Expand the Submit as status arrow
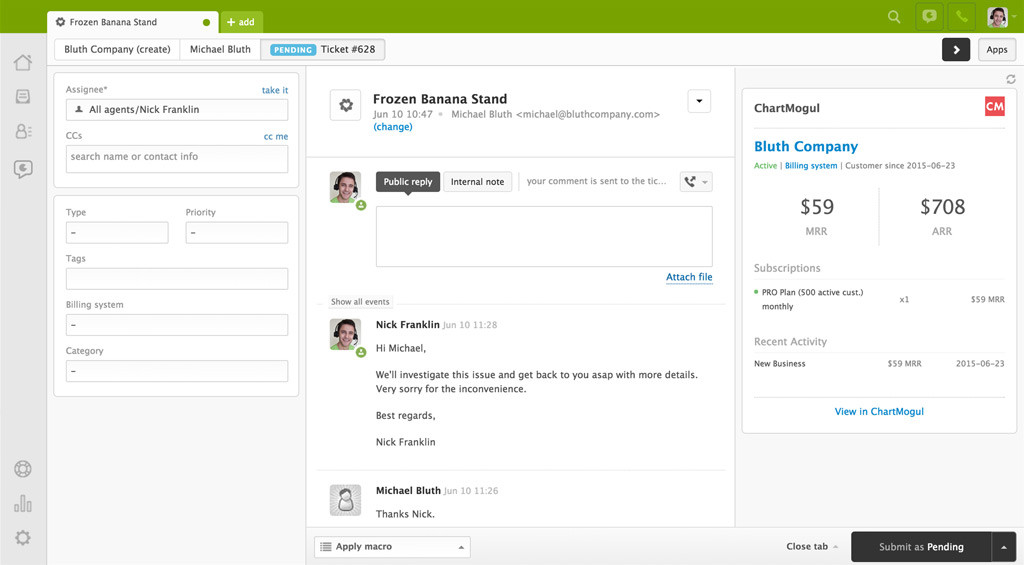This screenshot has width=1024, height=565. 1004,547
